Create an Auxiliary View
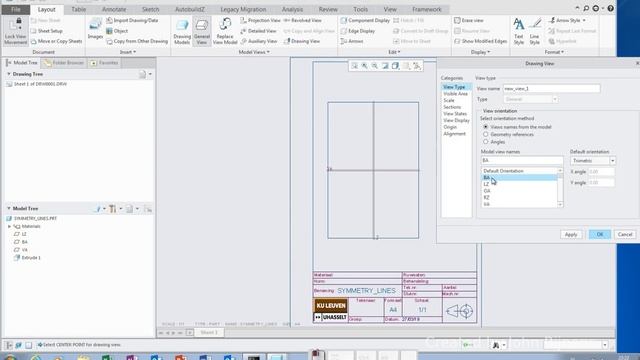Screen dimensions: 640x360 coord(259,41)
